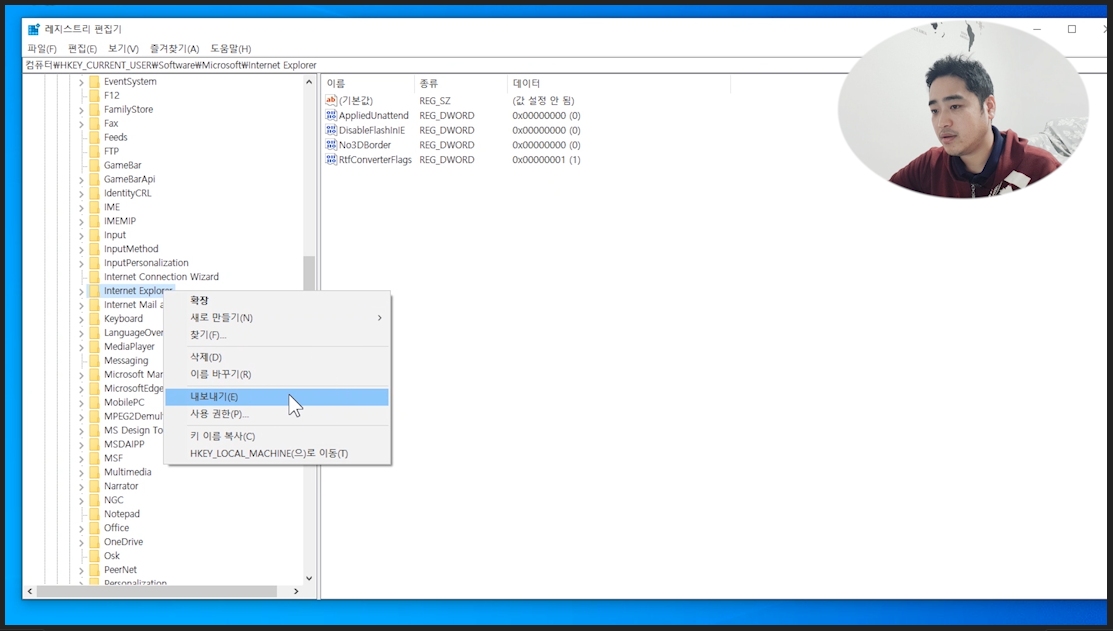The image size is (1113, 631).
Task: Select the Keyboard key in the tree
Action: coord(124,319)
